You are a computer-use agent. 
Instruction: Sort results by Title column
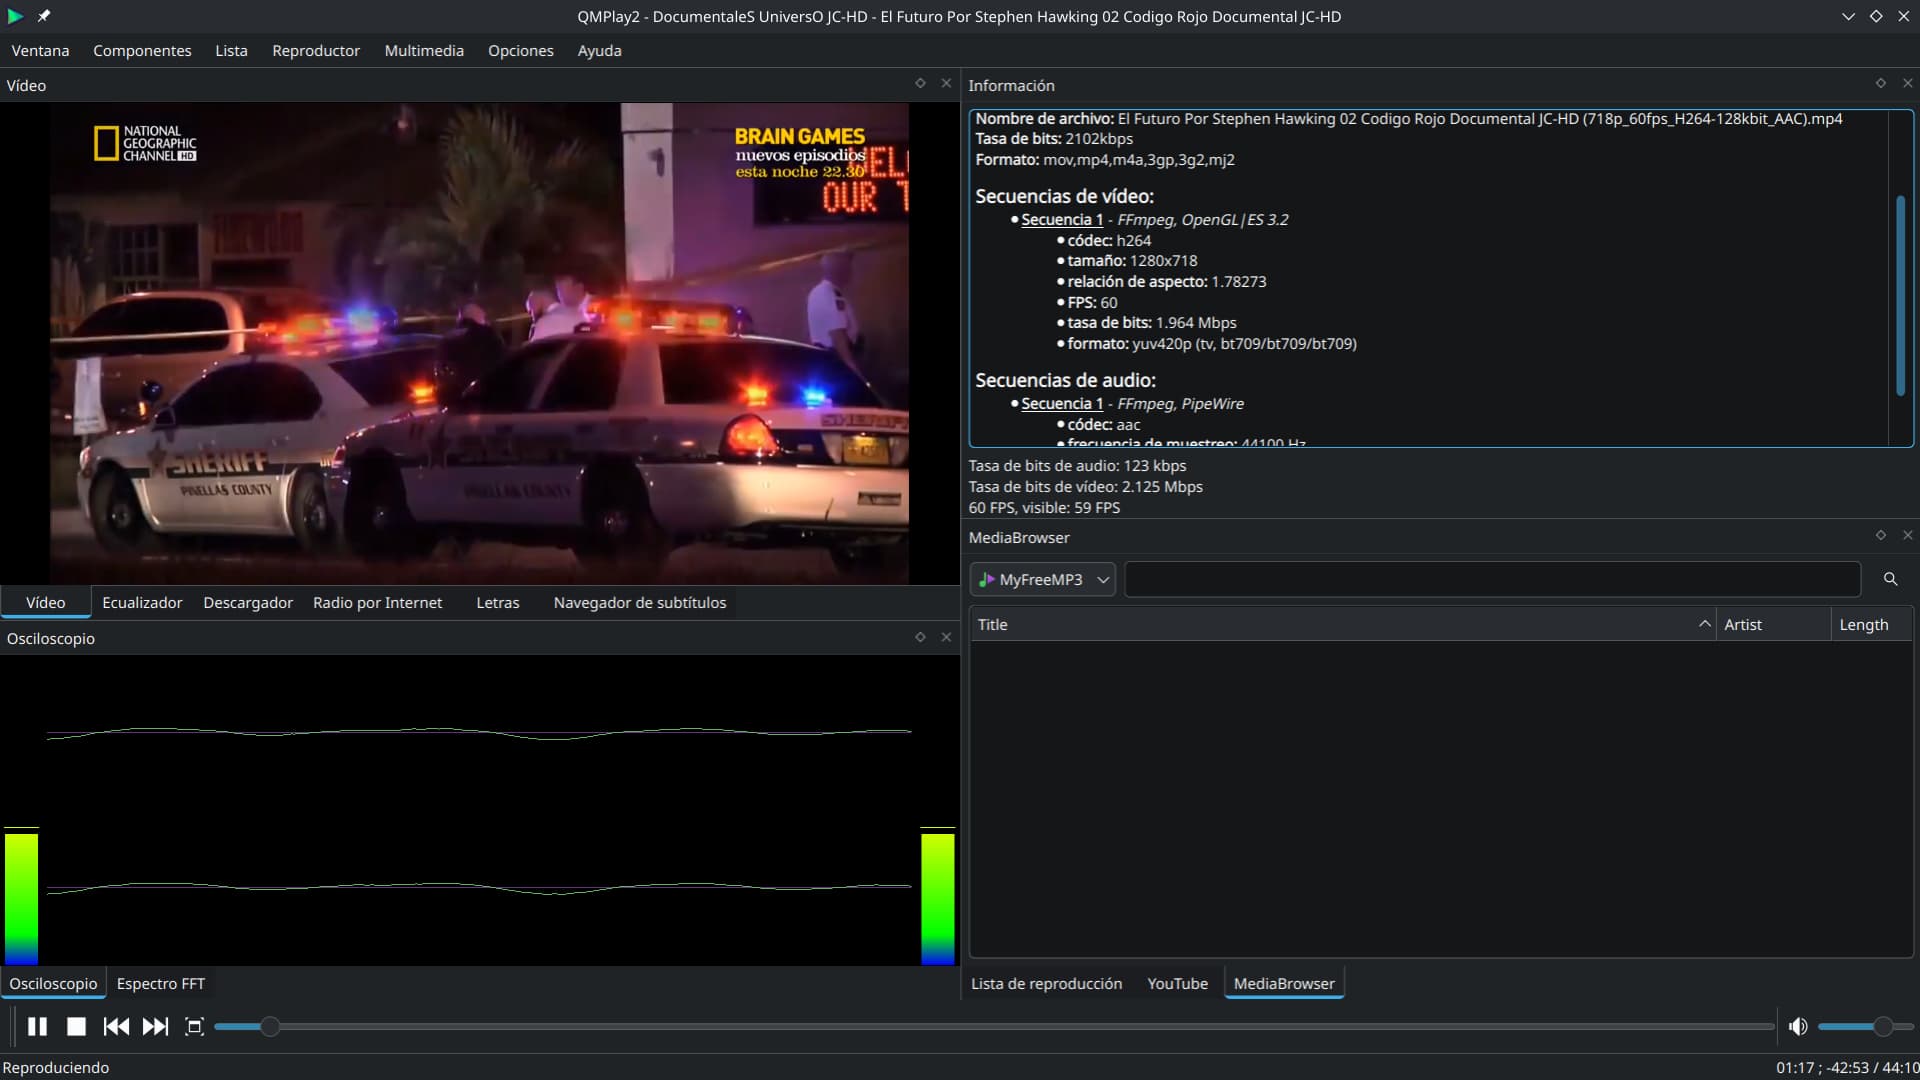(x=1342, y=624)
